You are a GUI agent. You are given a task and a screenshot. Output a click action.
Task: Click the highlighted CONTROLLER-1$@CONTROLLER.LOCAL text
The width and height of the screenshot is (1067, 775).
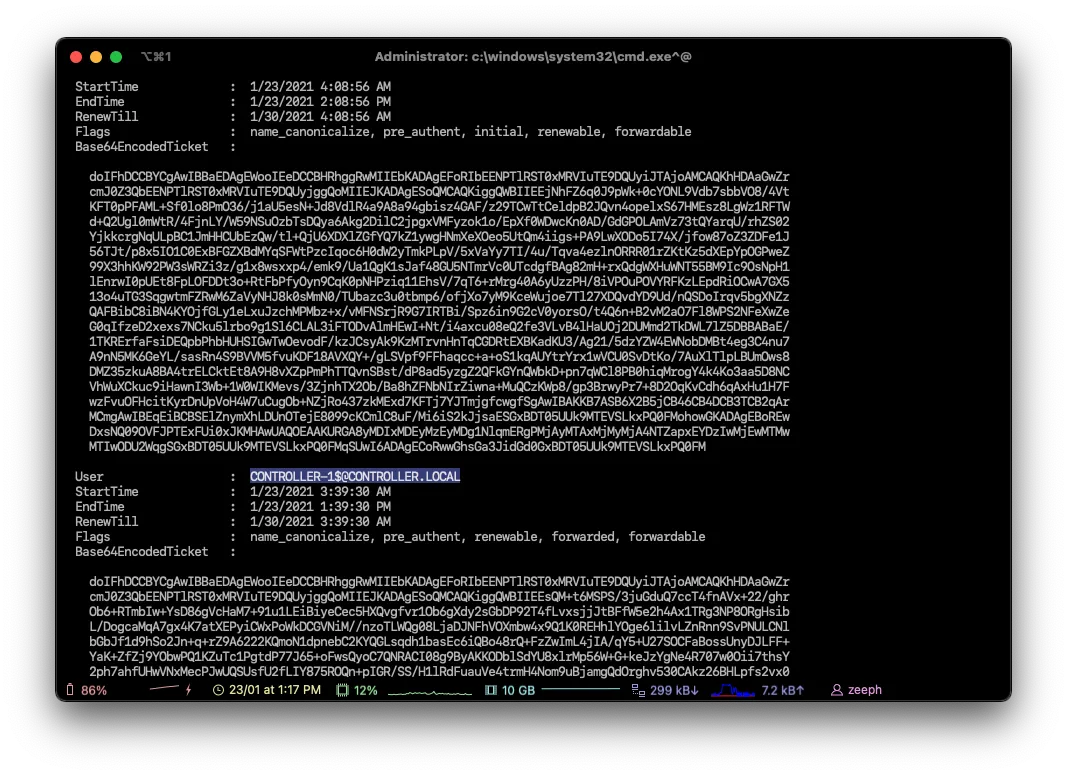click(354, 477)
